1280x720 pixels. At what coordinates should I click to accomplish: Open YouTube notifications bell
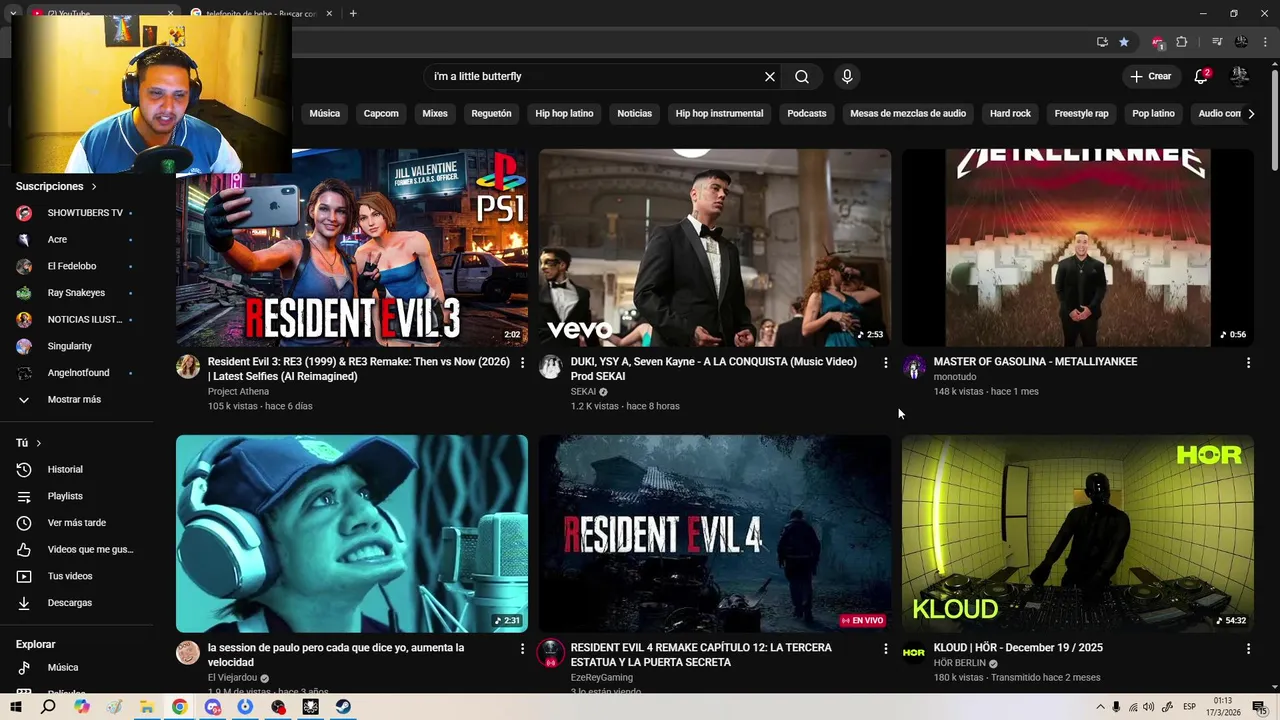[1201, 76]
